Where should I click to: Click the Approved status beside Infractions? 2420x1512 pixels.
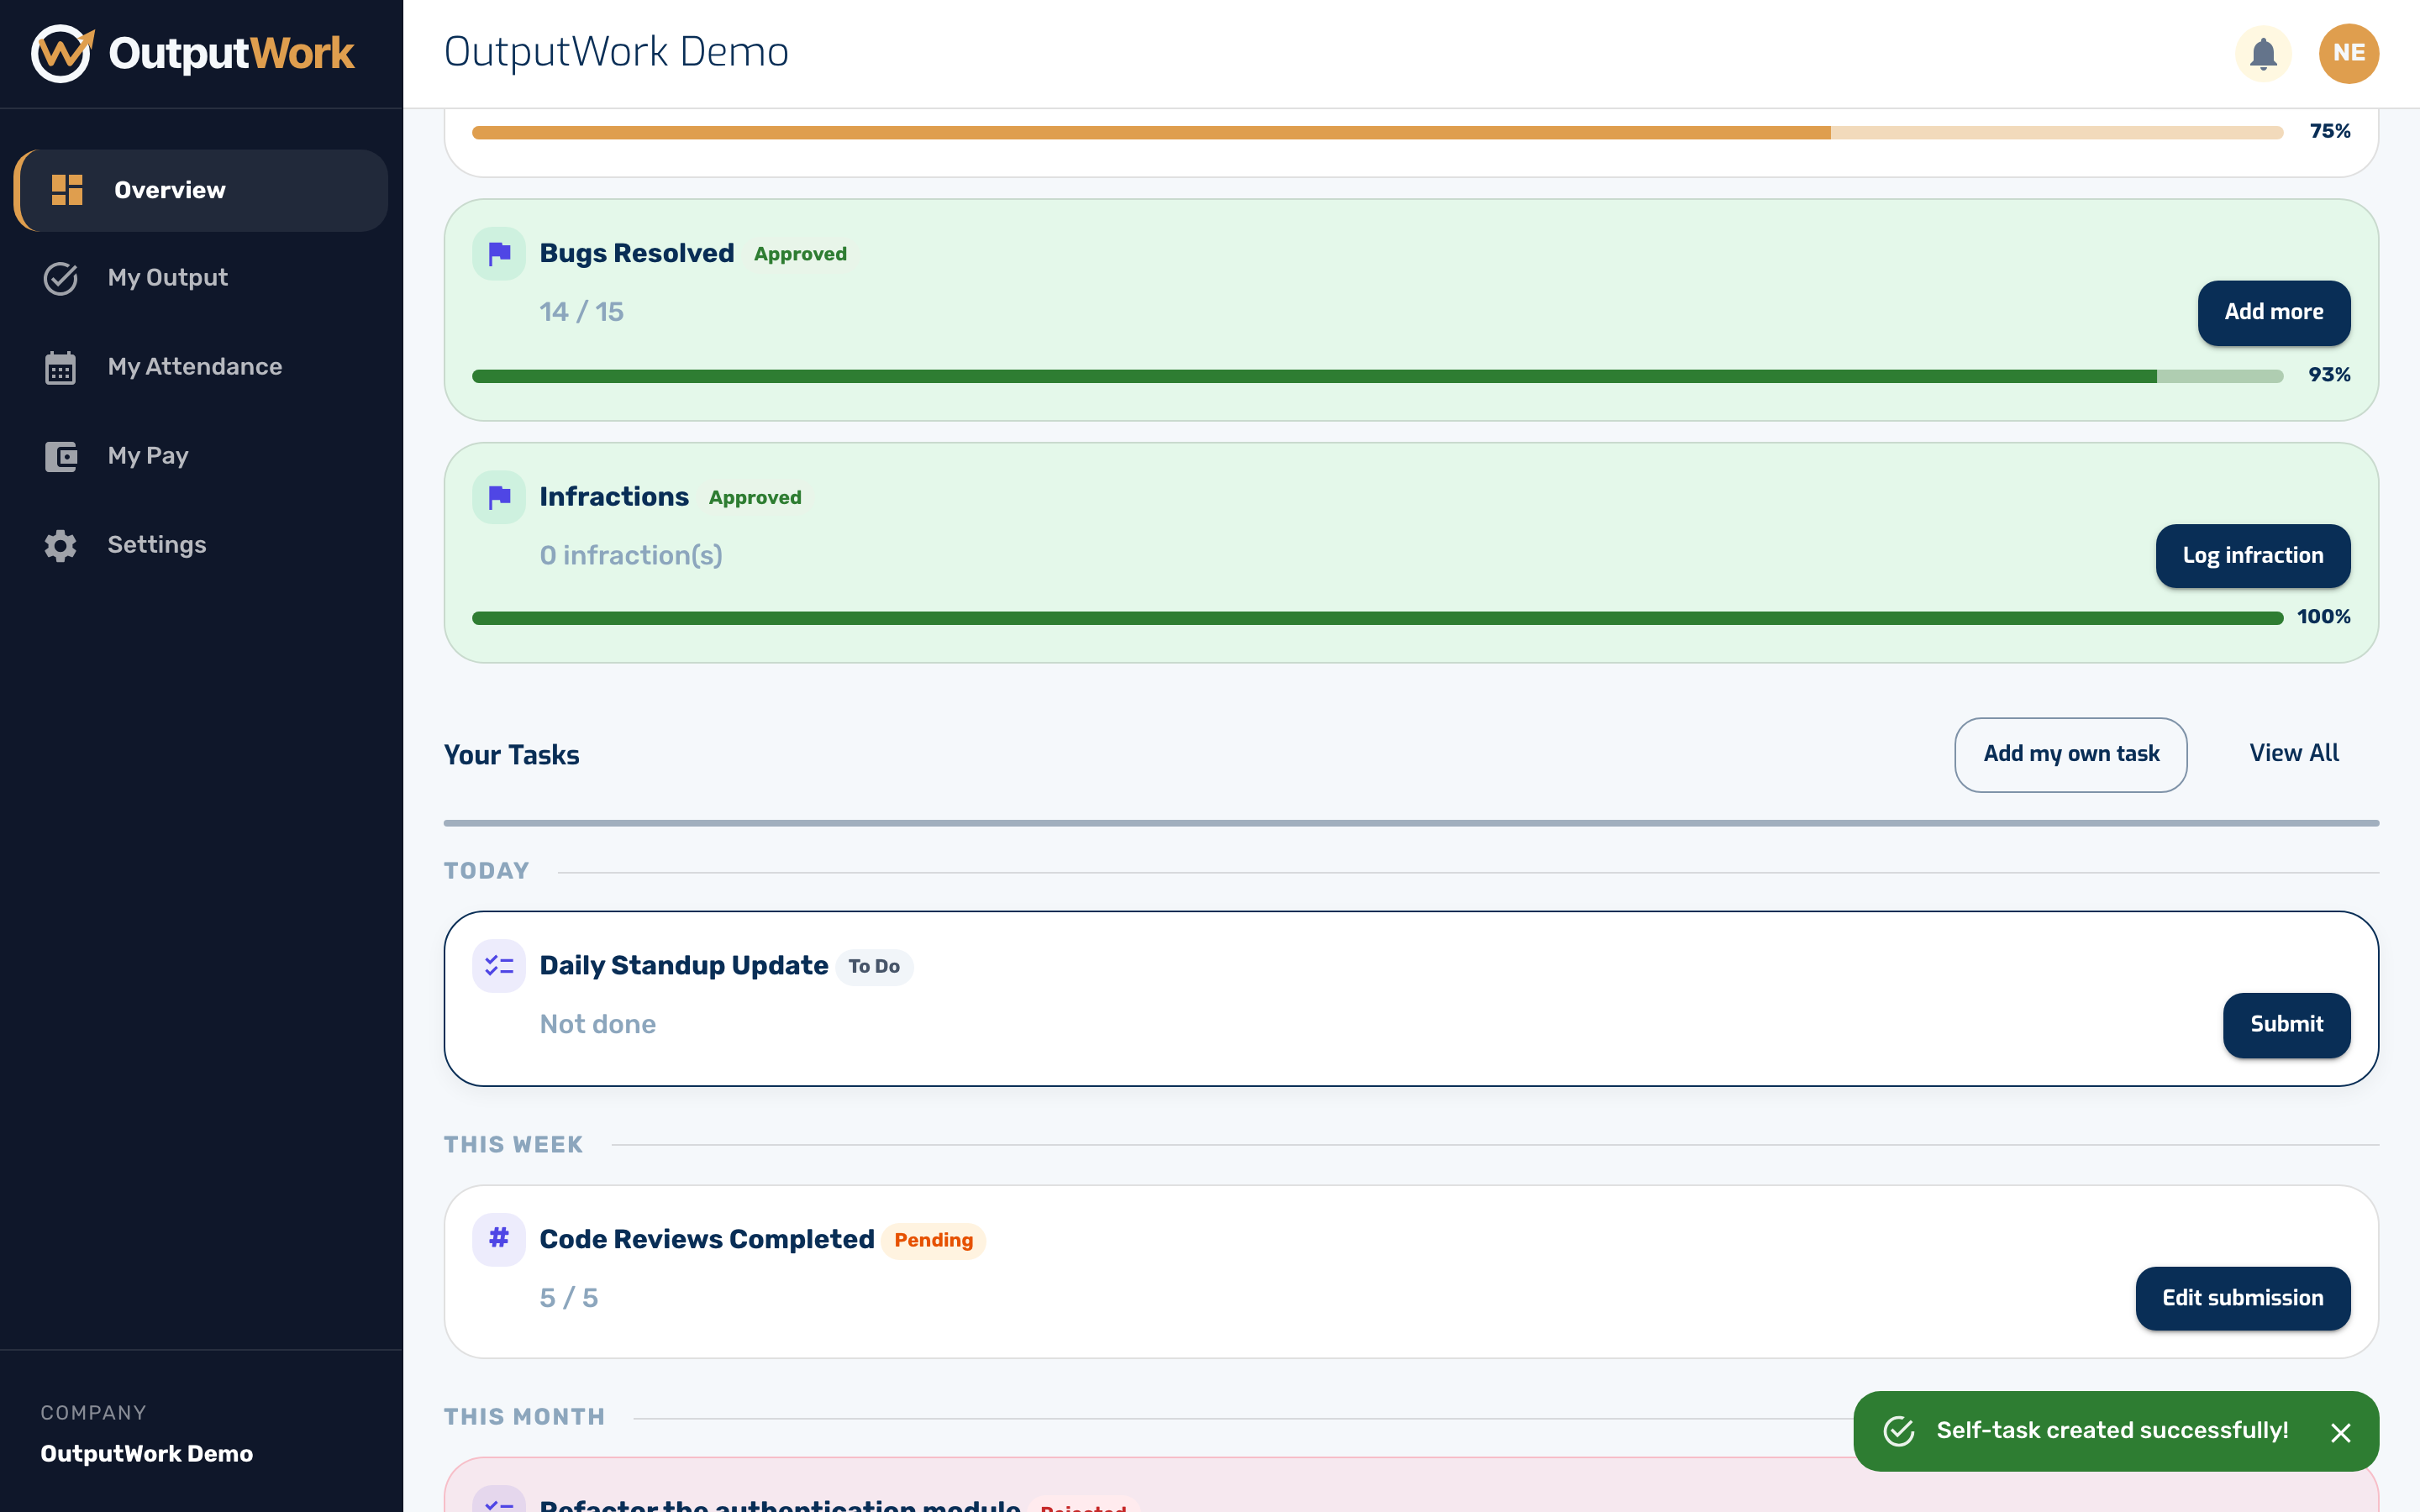755,498
